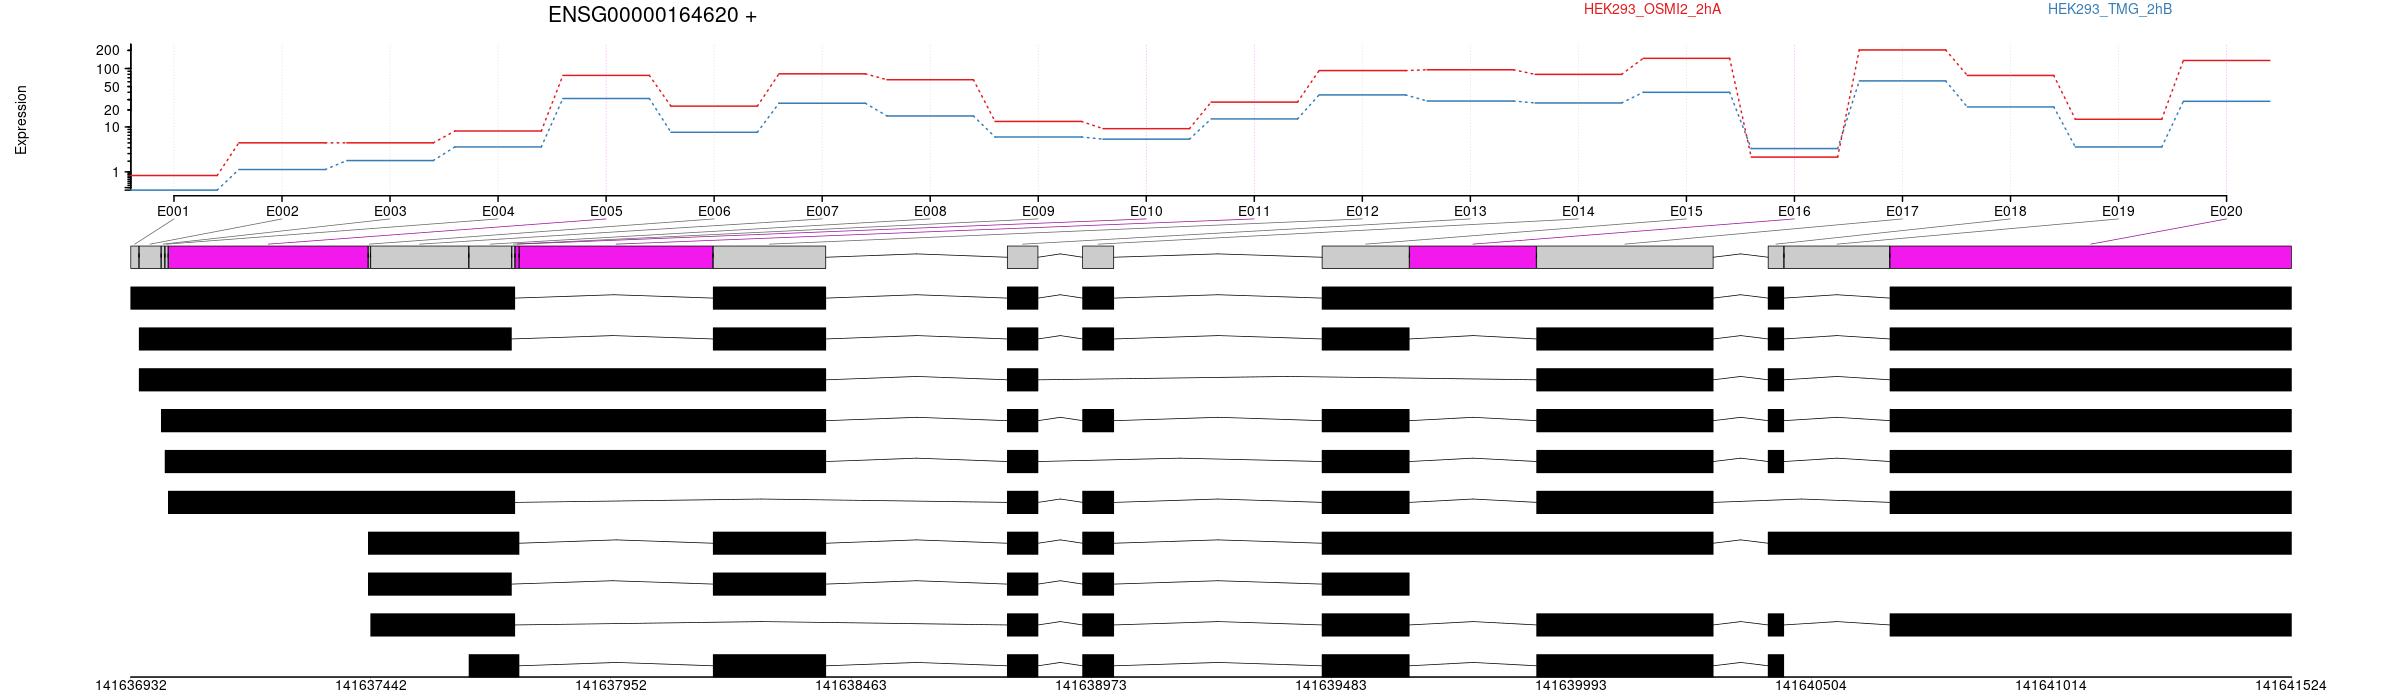Select exon label E008
The width and height of the screenshot is (2400, 700).
pyautogui.click(x=930, y=211)
